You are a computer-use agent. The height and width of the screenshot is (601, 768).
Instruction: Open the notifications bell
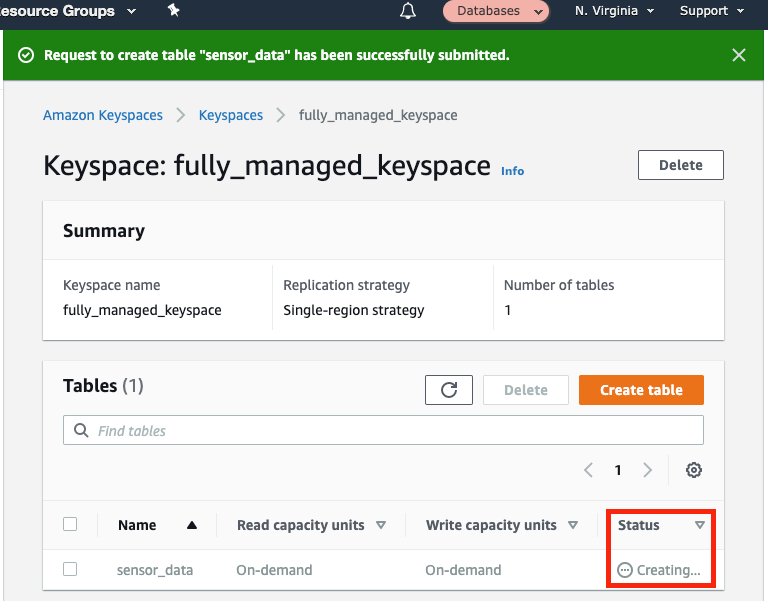tap(408, 11)
